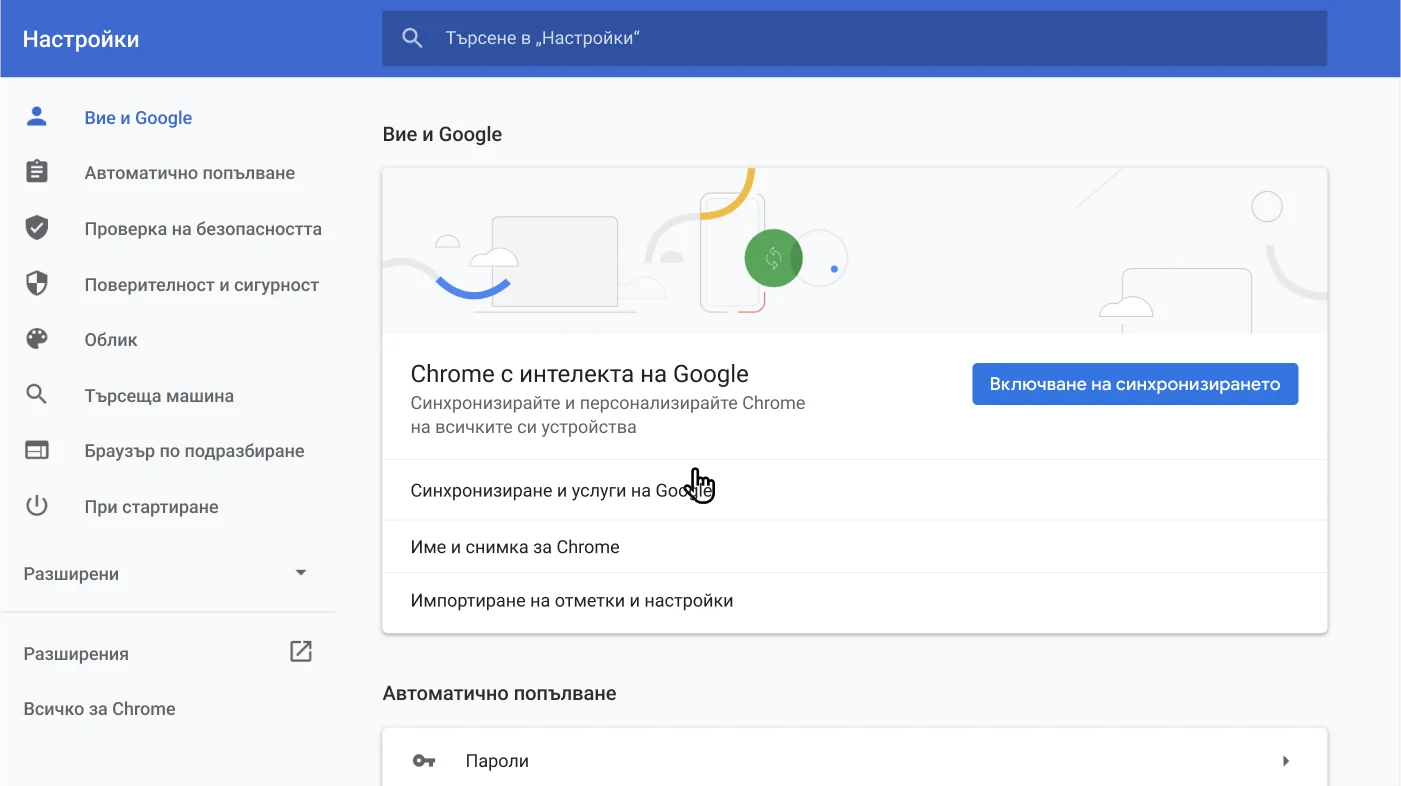Screen dimensions: 1401x786
Task: Select the person icon for Вие и Google
Action: (x=36, y=116)
